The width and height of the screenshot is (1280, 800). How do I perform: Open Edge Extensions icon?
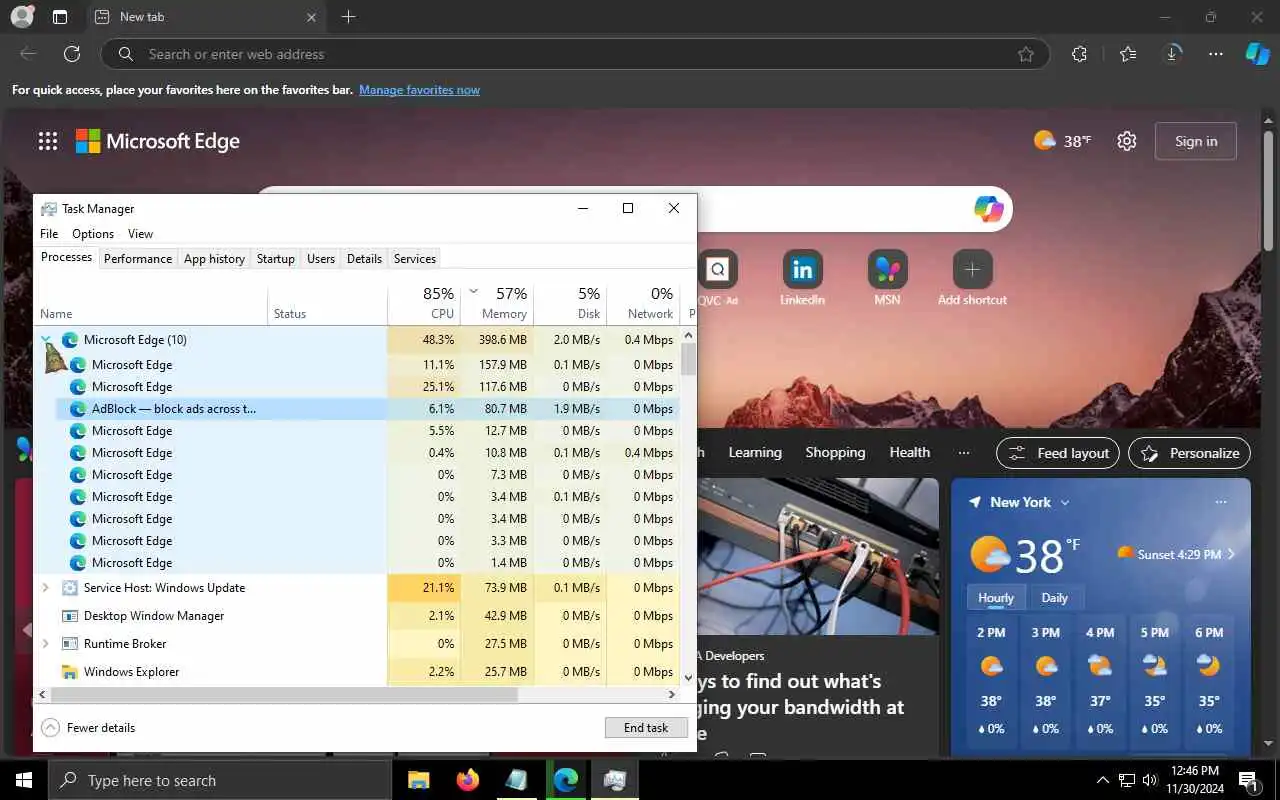(1079, 54)
